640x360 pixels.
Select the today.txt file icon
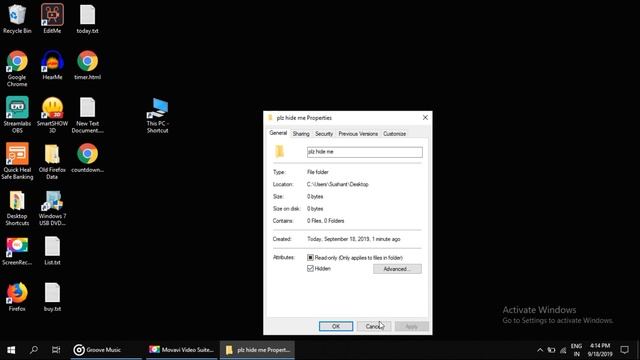[x=87, y=18]
